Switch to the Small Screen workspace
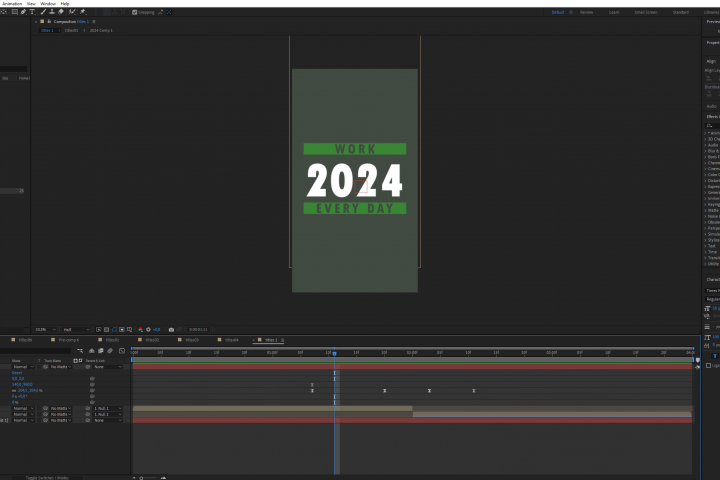This screenshot has width=720, height=480. [646, 12]
